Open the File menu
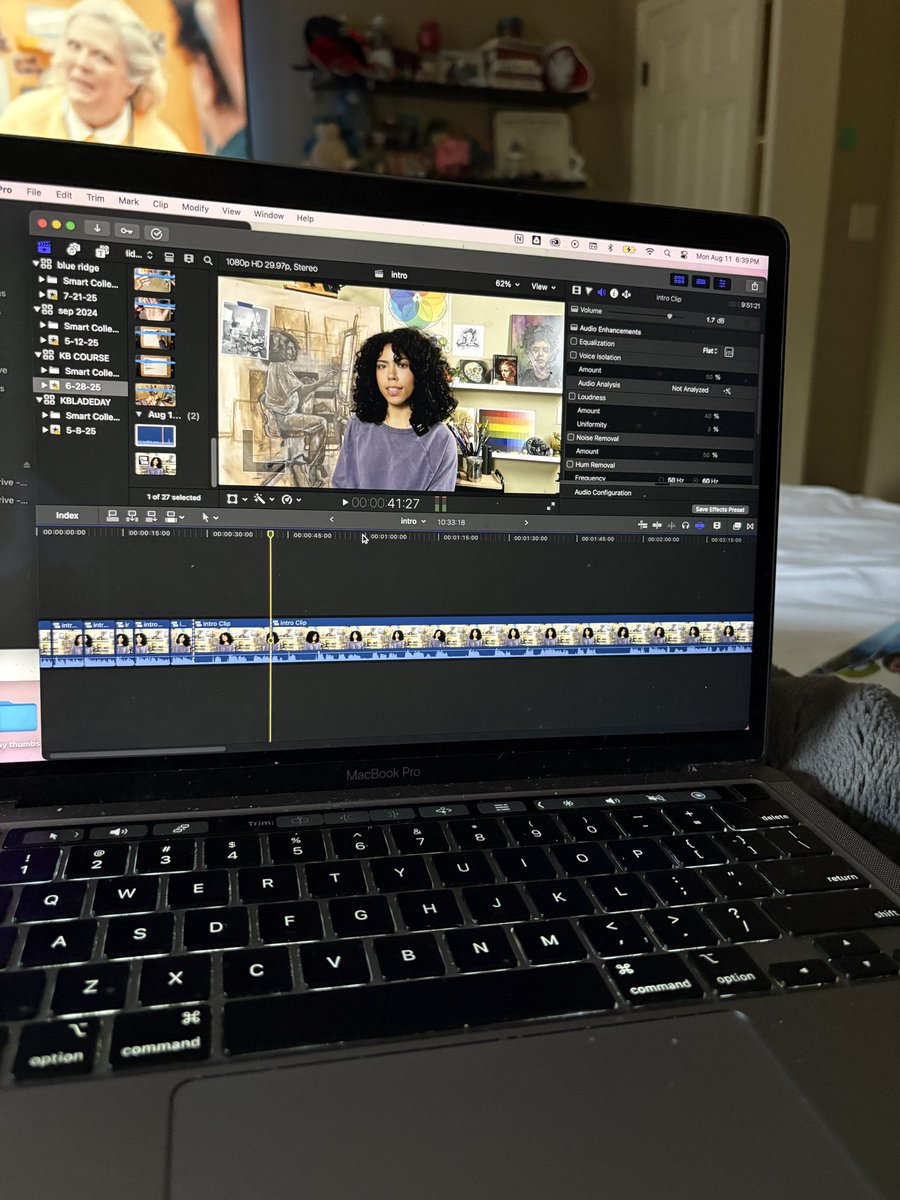Screen dimensions: 900x1200 [34, 192]
